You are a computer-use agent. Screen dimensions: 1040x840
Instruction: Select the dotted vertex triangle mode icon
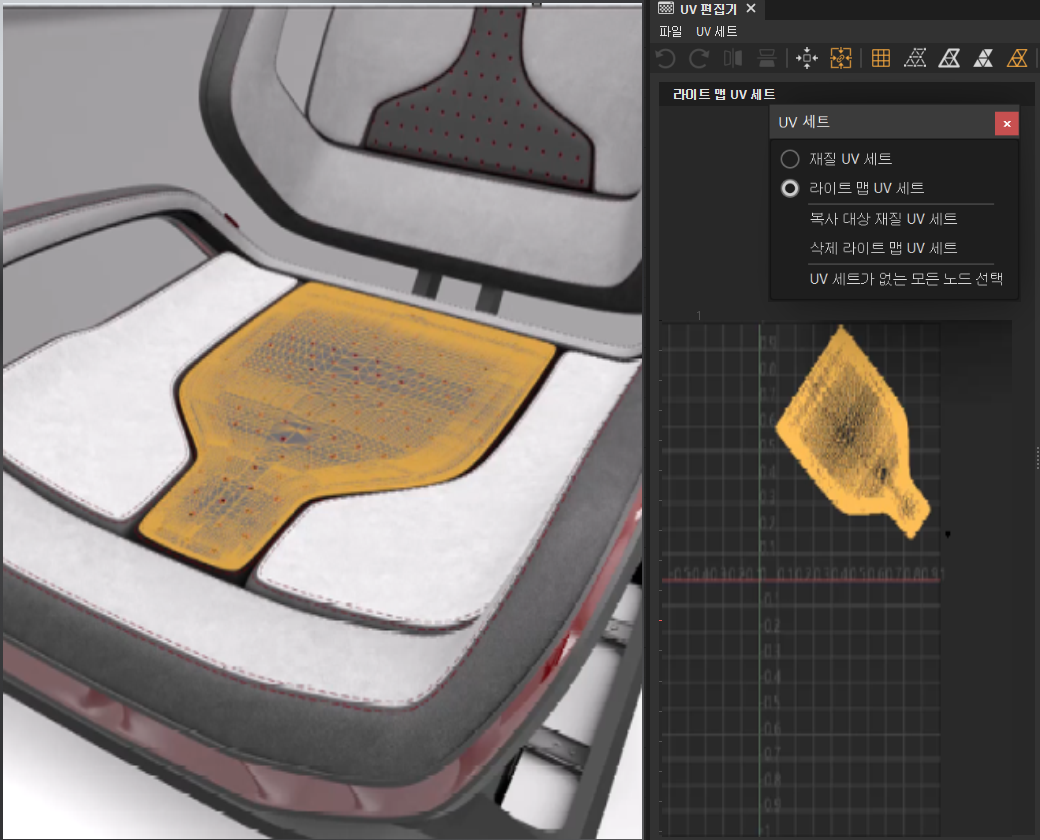click(915, 58)
